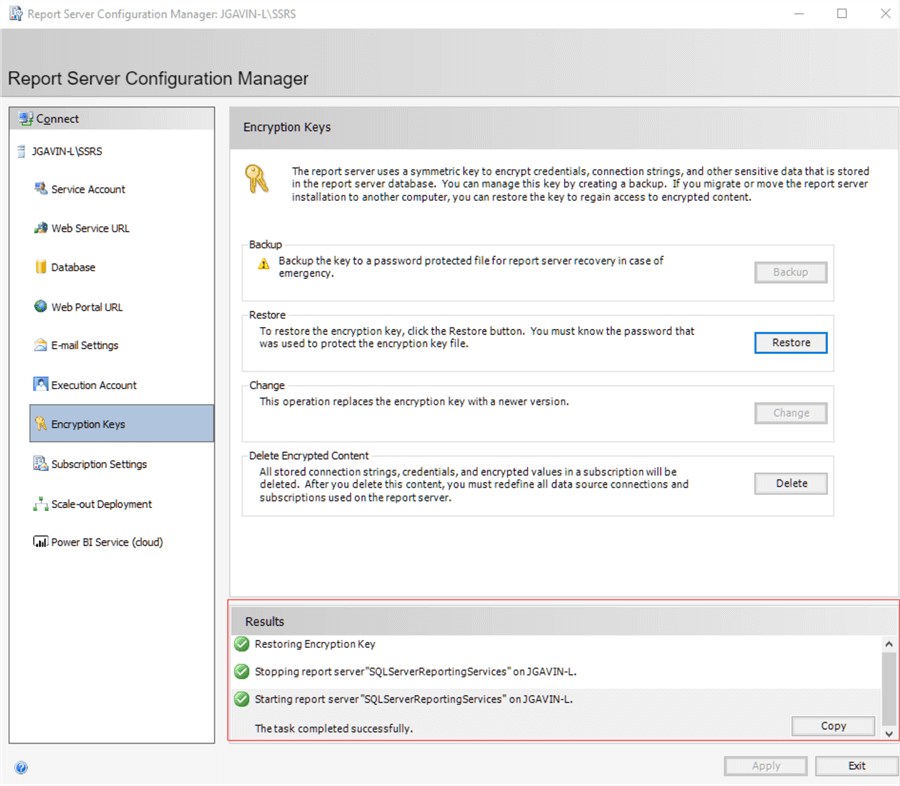Open Scale-out Deployment page
The height and width of the screenshot is (786, 900).
pyautogui.click(x=102, y=504)
